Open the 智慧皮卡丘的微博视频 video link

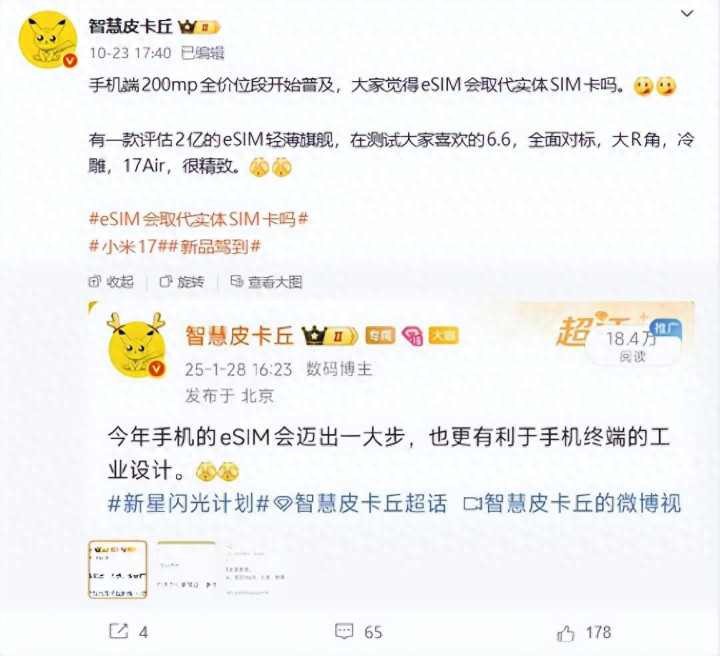572,503
